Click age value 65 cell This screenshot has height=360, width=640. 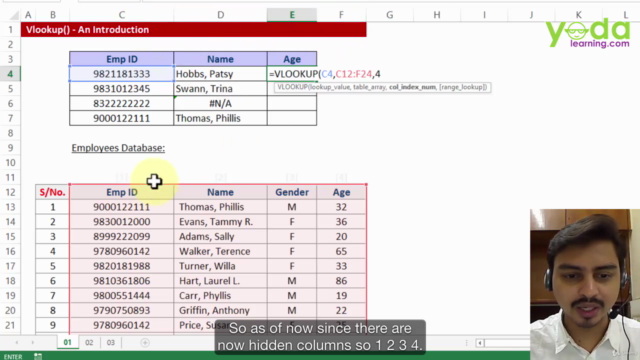(341, 251)
